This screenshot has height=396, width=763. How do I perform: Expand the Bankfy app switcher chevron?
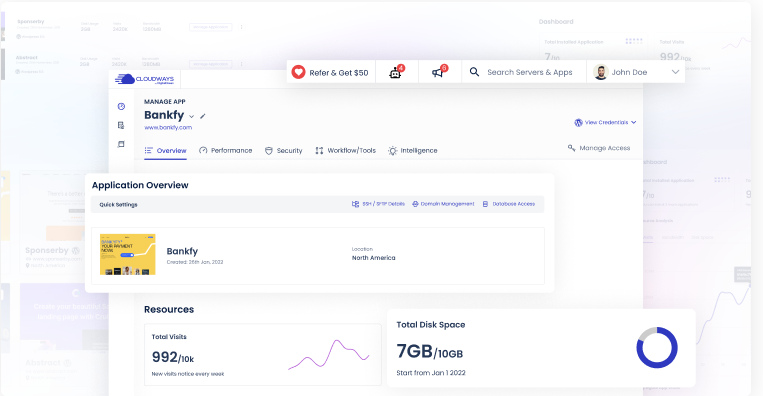click(191, 116)
